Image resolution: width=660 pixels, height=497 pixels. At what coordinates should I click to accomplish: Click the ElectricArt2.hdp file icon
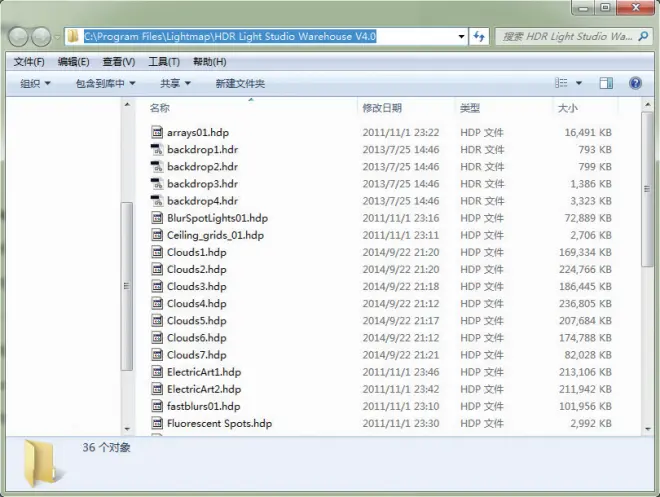pyautogui.click(x=157, y=389)
